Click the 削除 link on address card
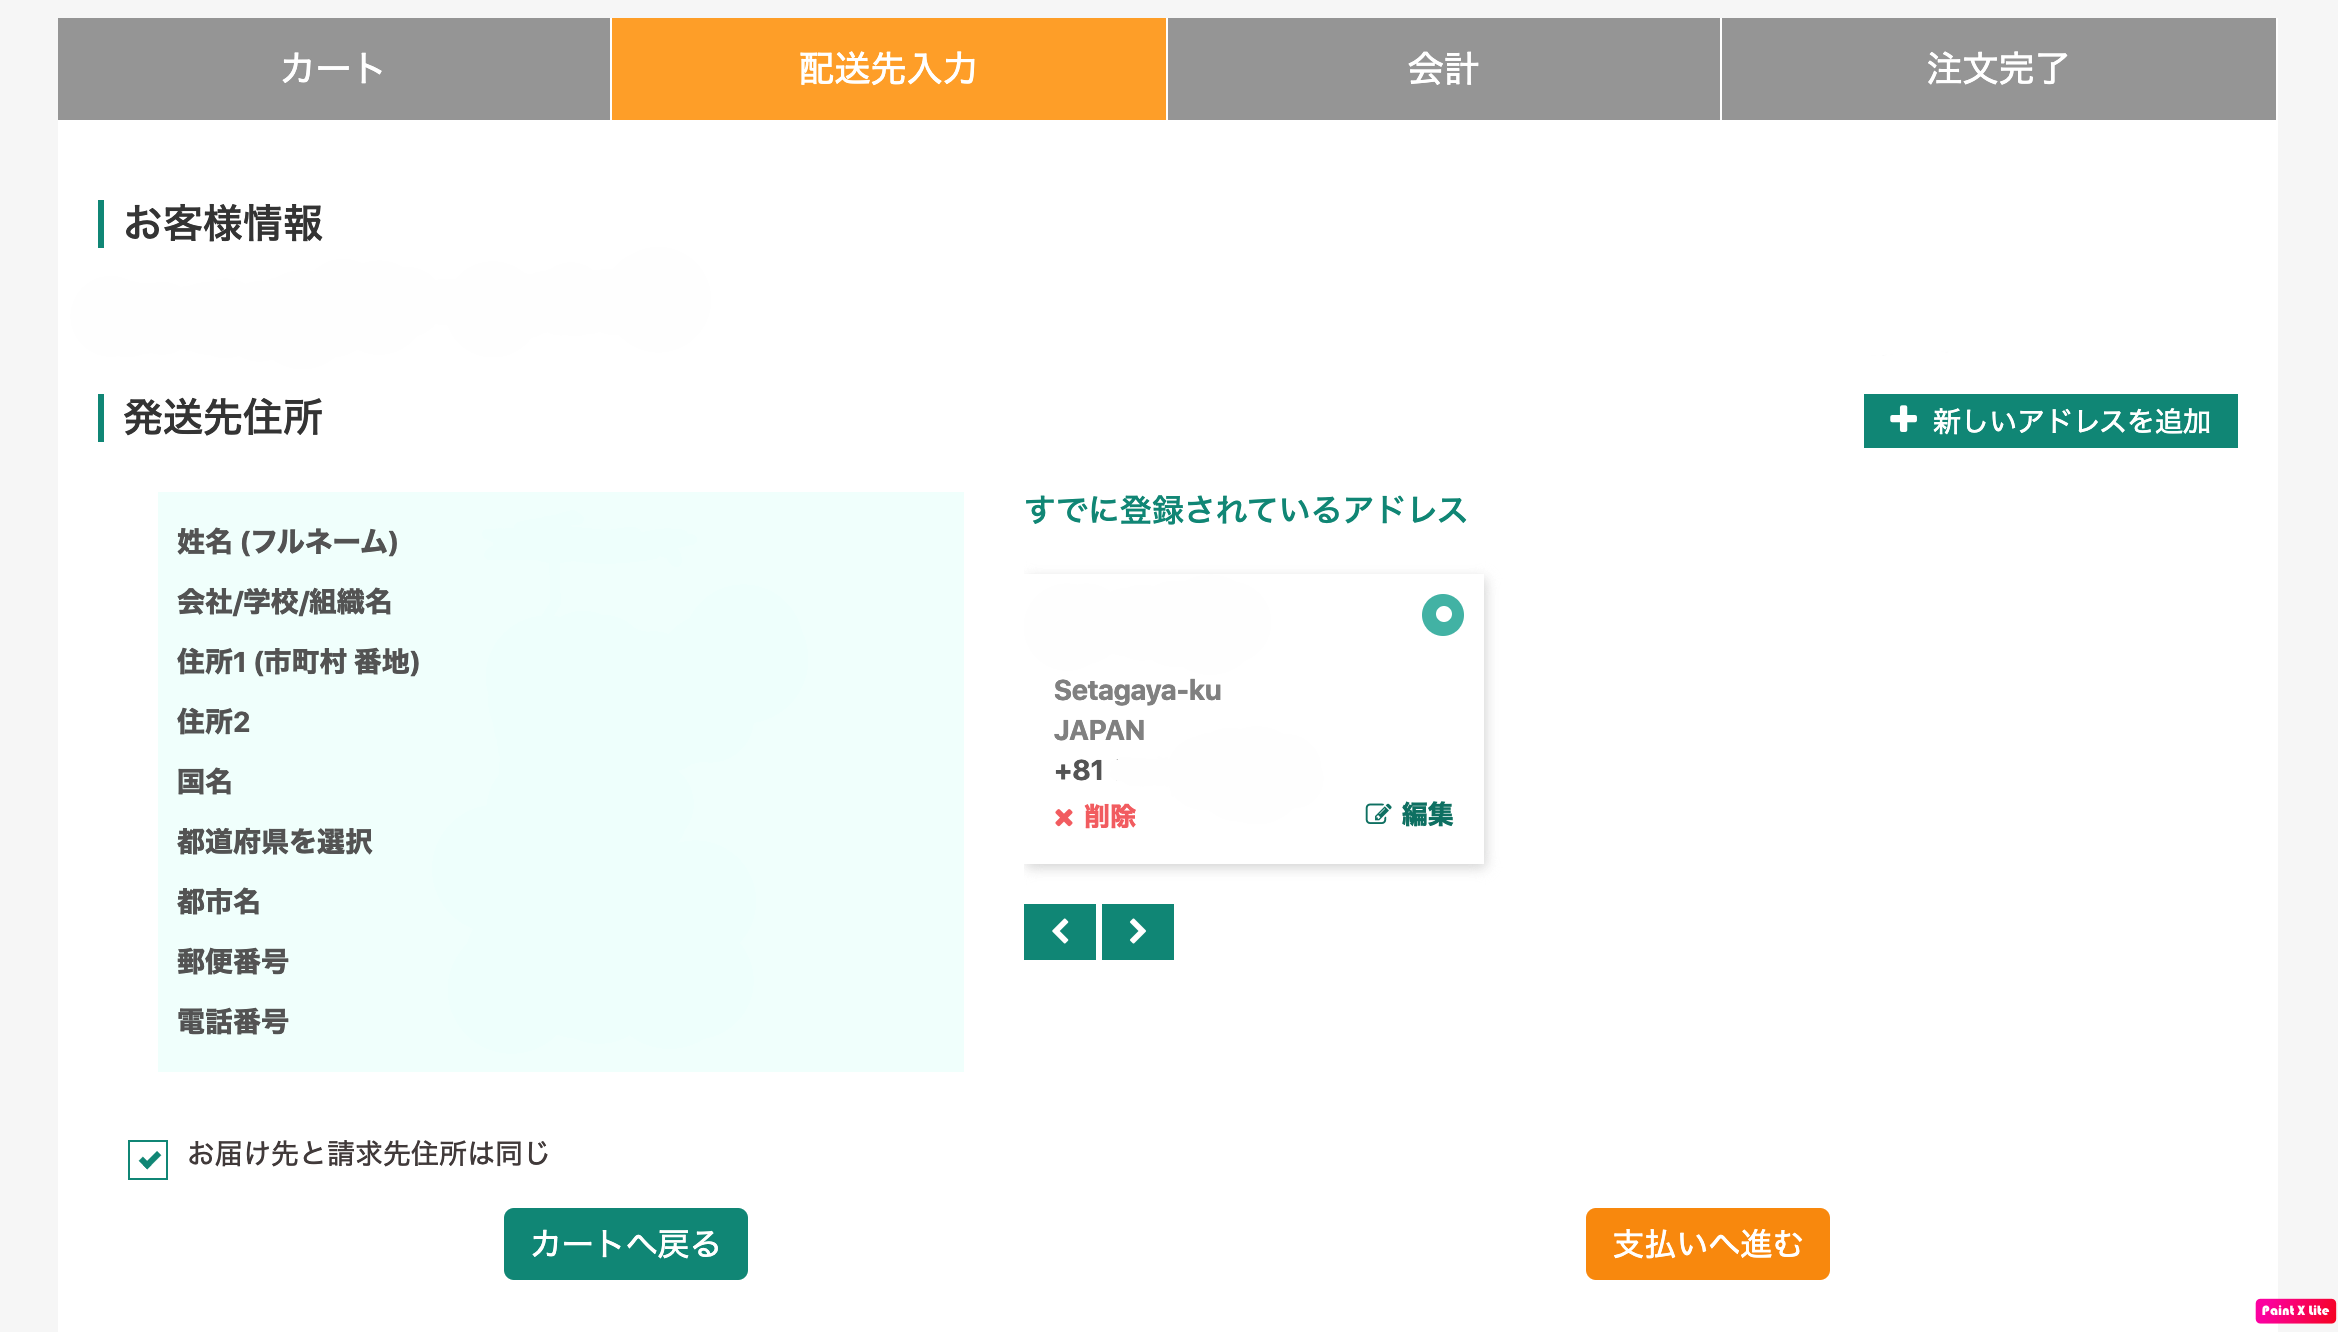Viewport: 2346px width, 1332px height. (1110, 817)
